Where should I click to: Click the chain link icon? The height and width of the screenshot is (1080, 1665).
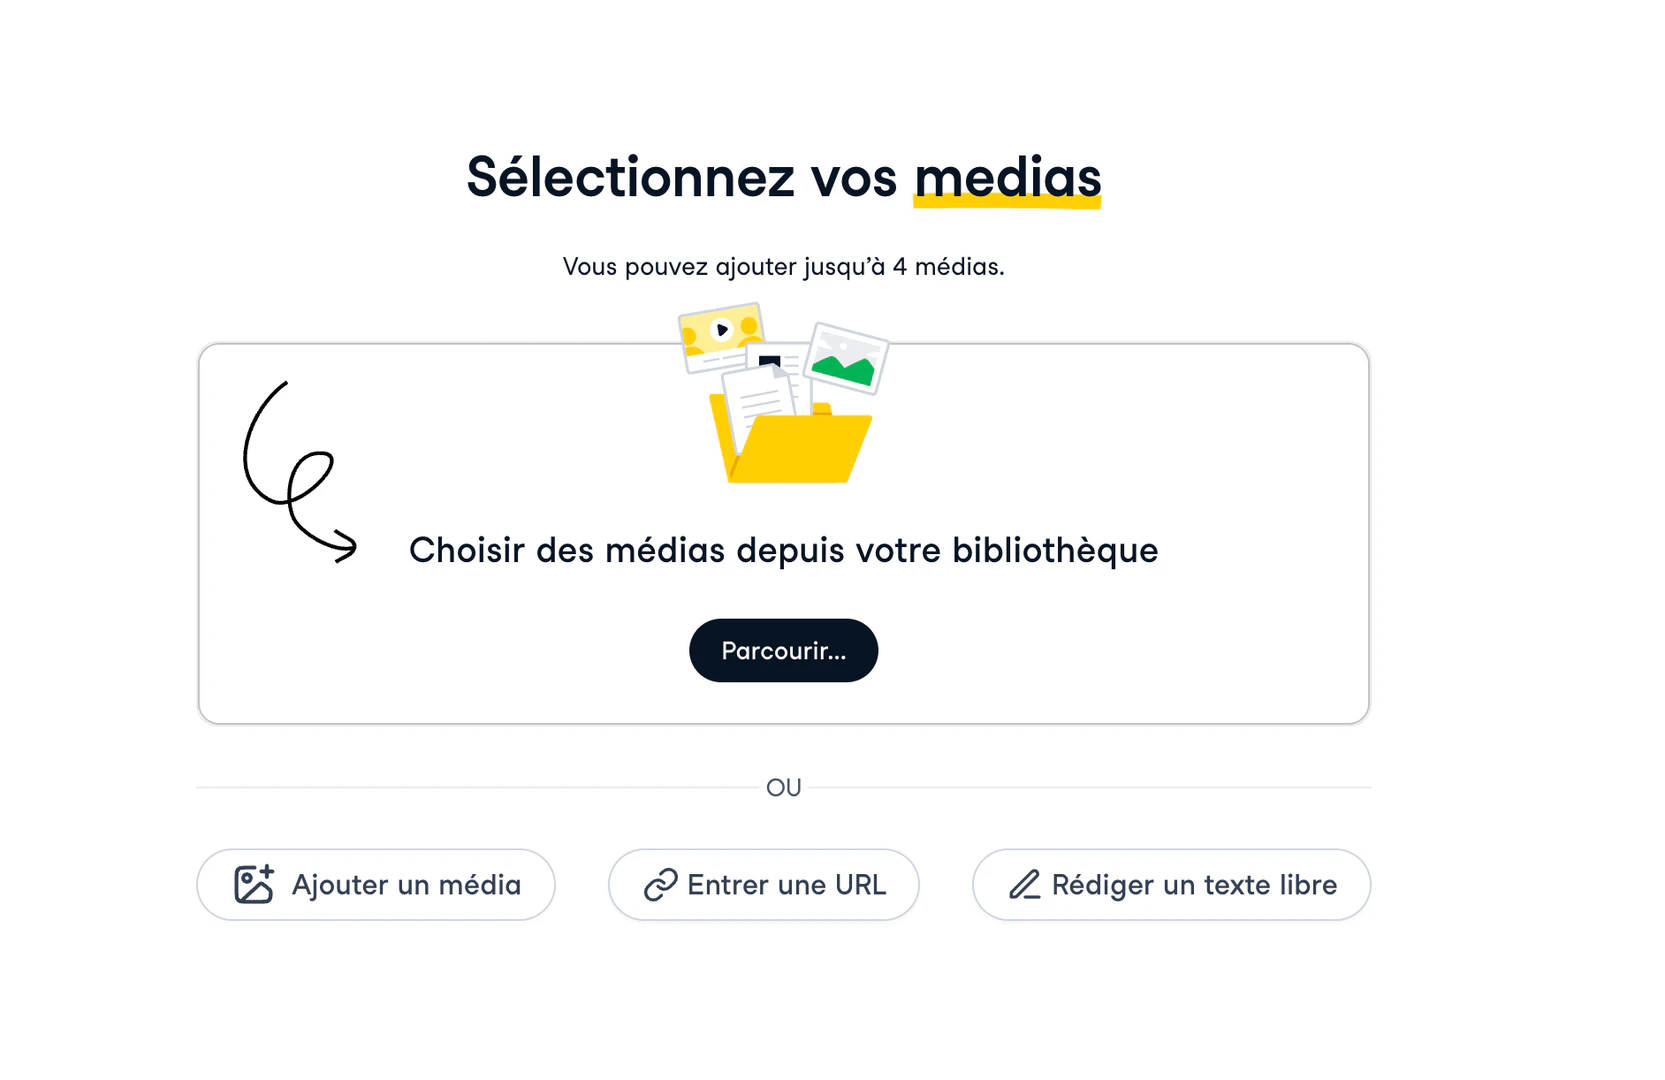click(660, 885)
